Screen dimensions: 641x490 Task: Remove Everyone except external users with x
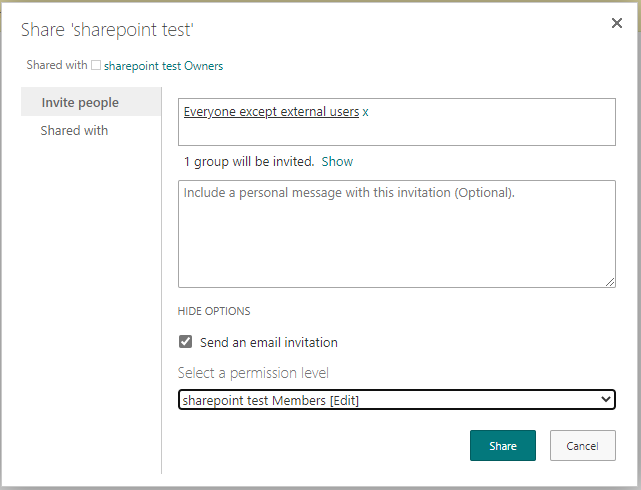click(x=365, y=112)
